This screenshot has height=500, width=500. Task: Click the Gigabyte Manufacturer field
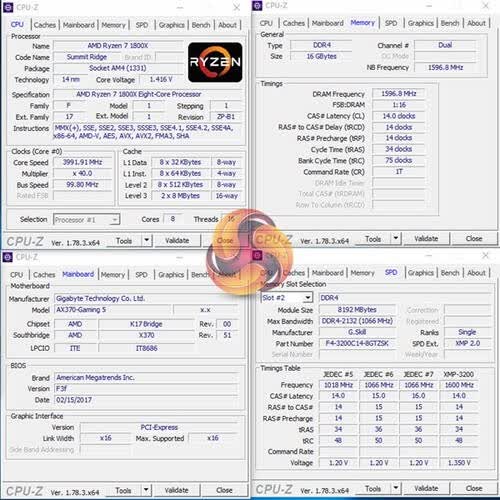(x=147, y=298)
